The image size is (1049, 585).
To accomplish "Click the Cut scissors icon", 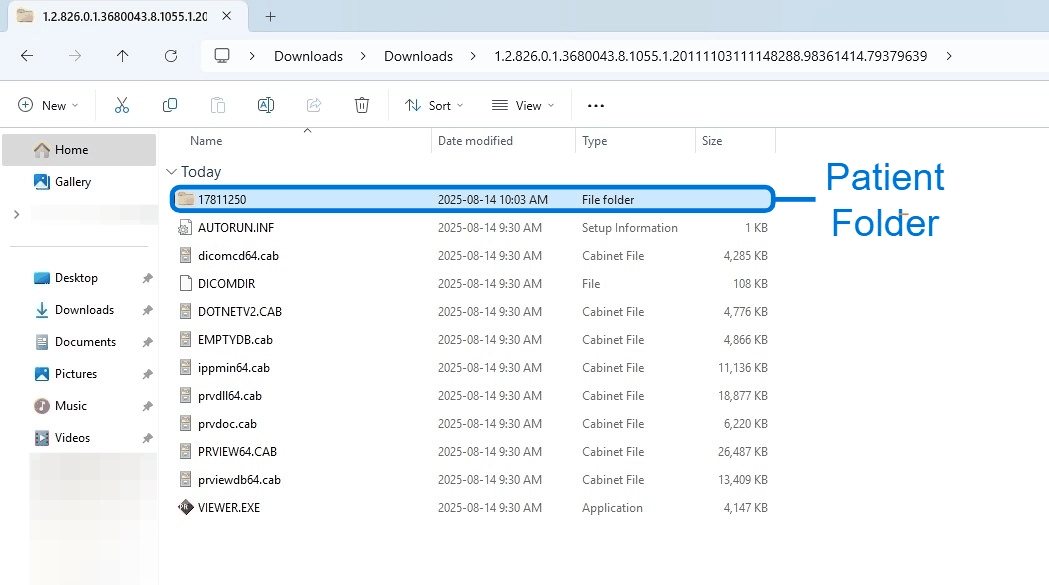I will pos(122,105).
